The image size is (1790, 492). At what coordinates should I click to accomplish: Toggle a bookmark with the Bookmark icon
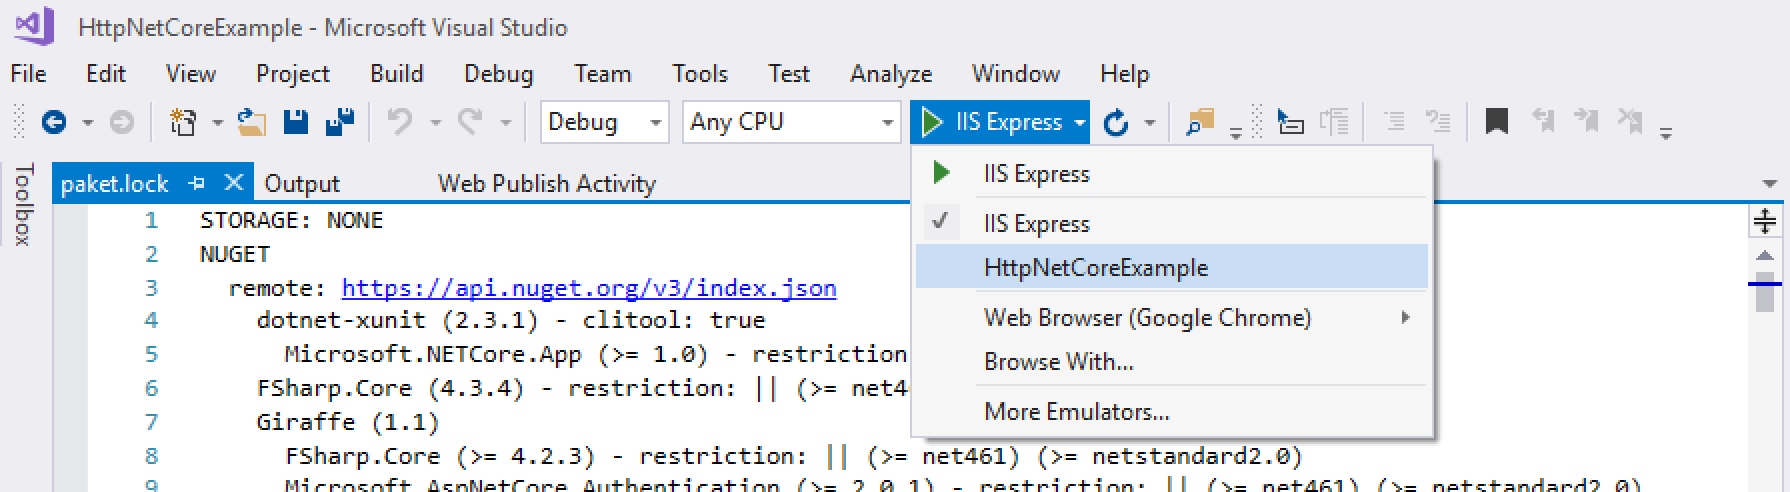click(1496, 122)
